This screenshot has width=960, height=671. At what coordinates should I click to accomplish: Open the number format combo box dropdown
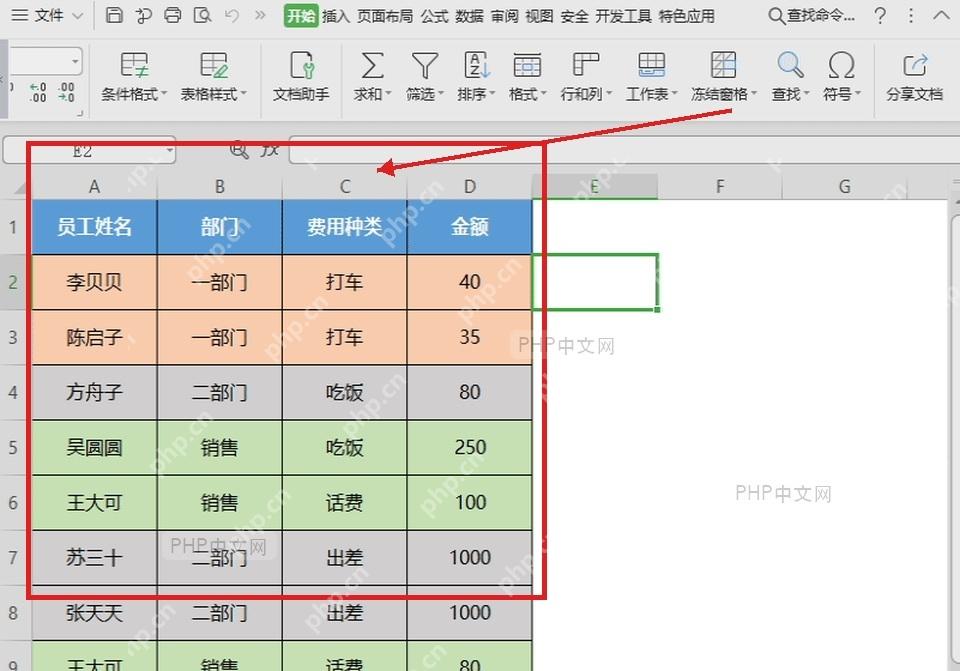75,61
